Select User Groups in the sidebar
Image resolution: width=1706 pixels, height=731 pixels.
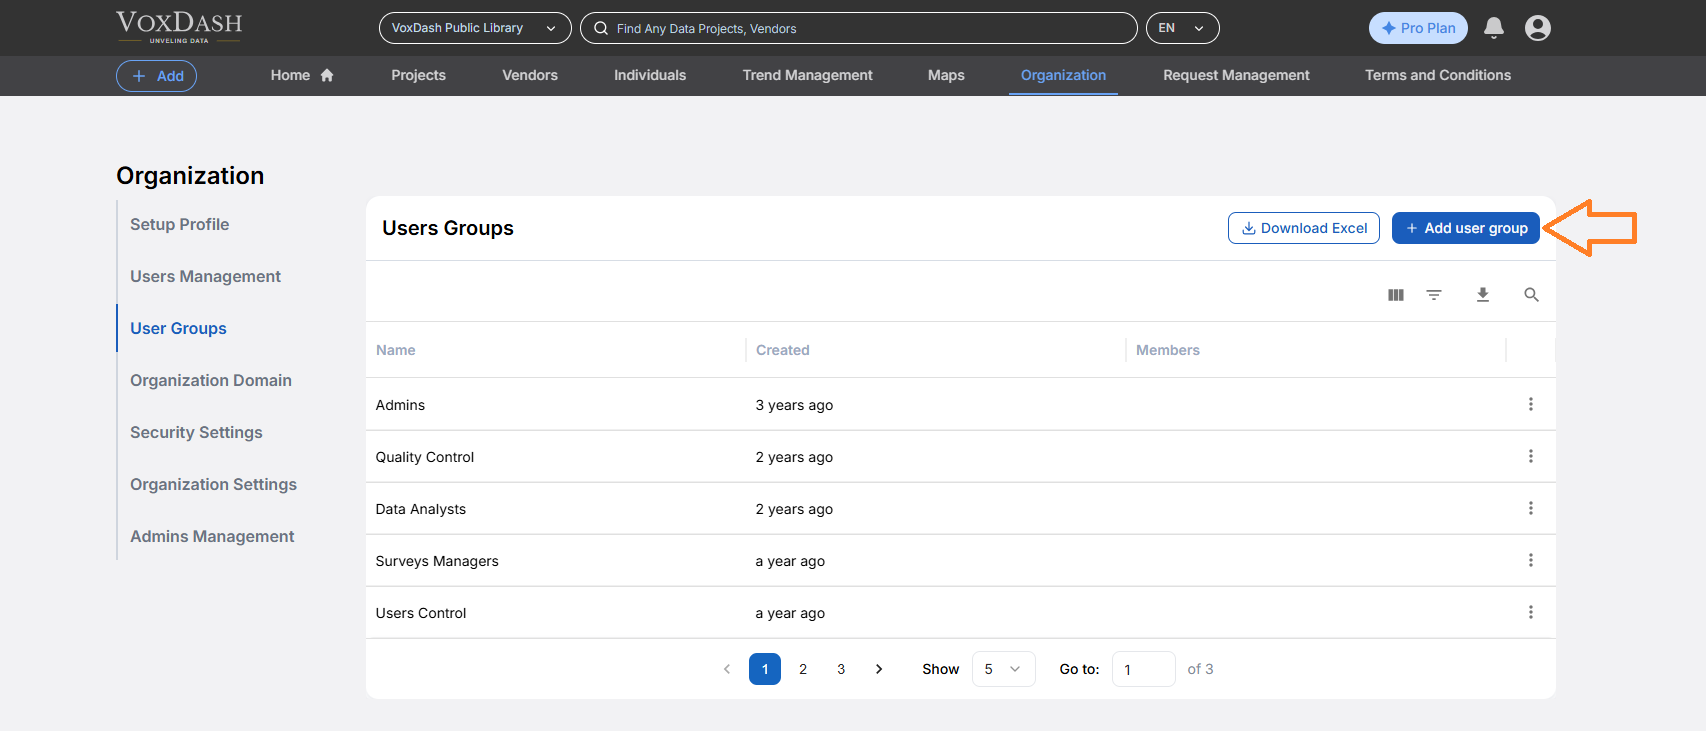[x=178, y=328]
